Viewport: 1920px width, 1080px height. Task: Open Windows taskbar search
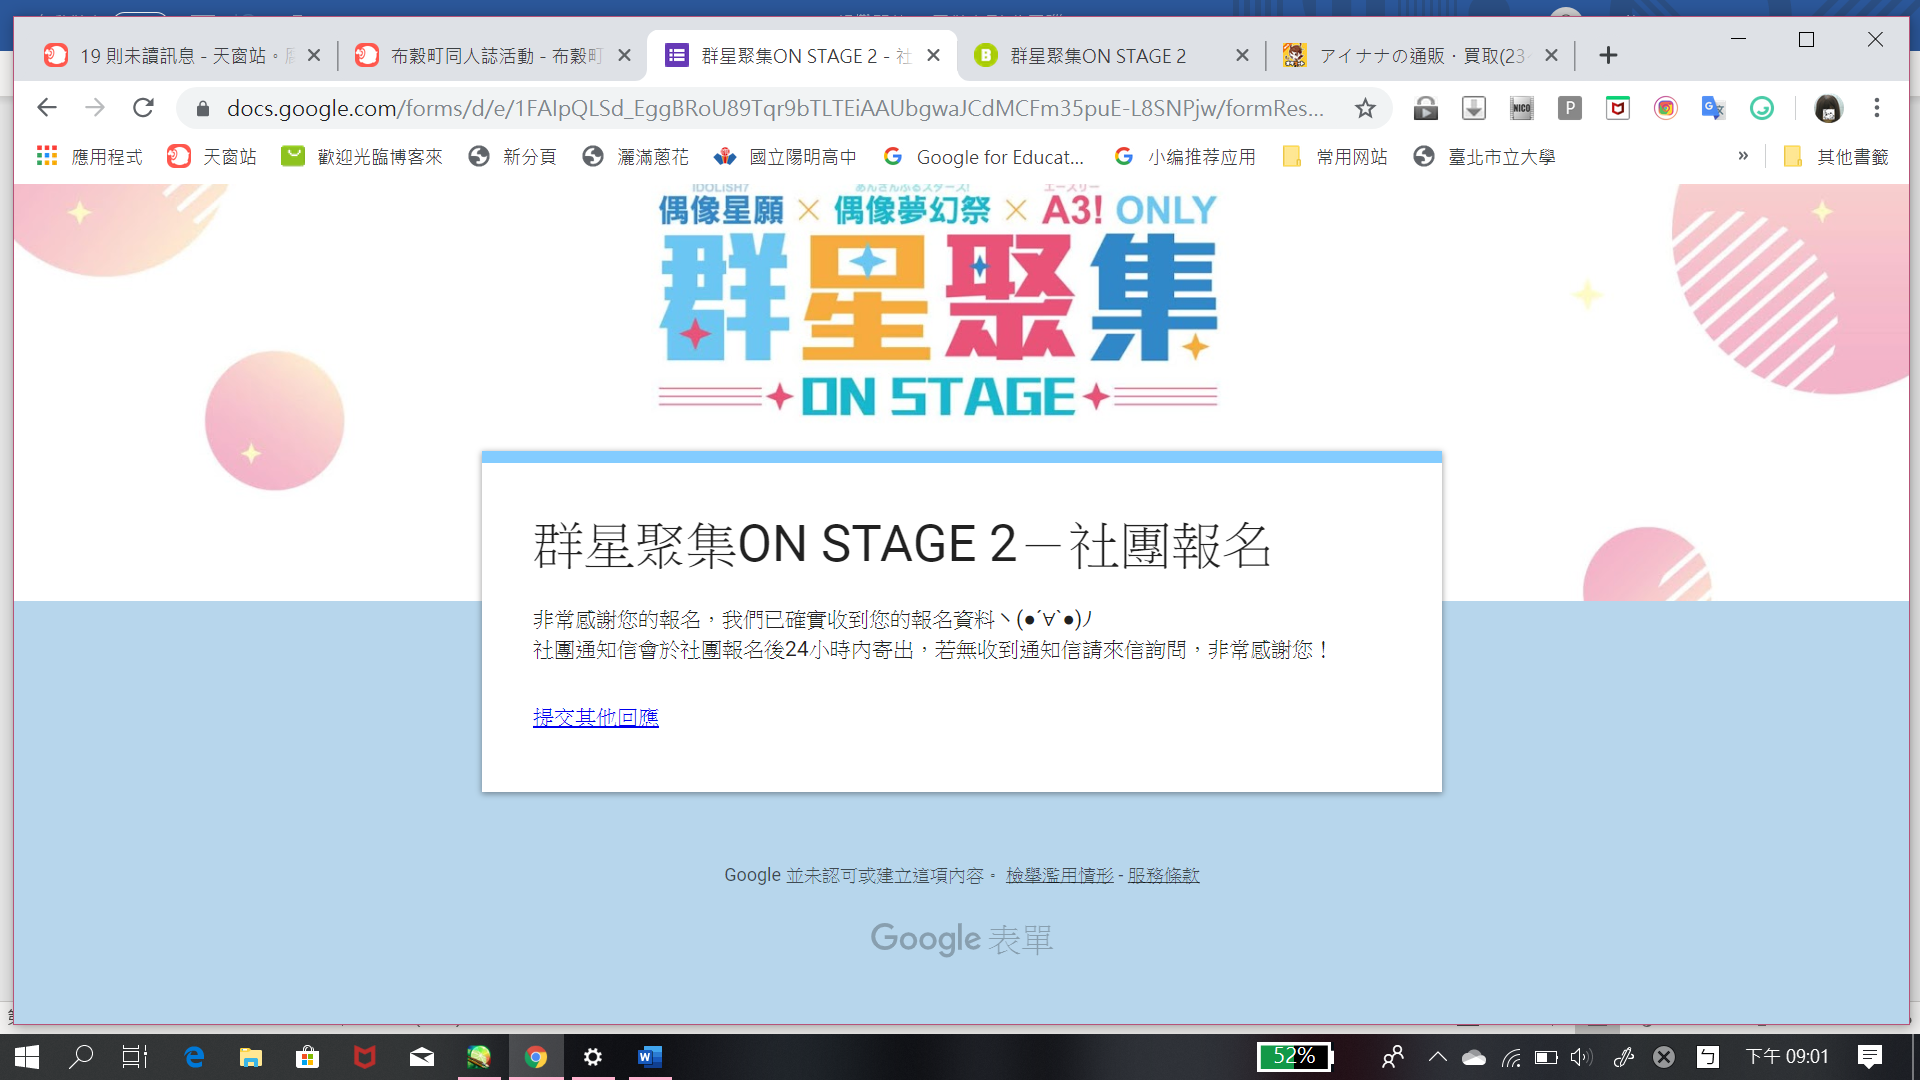(81, 1057)
